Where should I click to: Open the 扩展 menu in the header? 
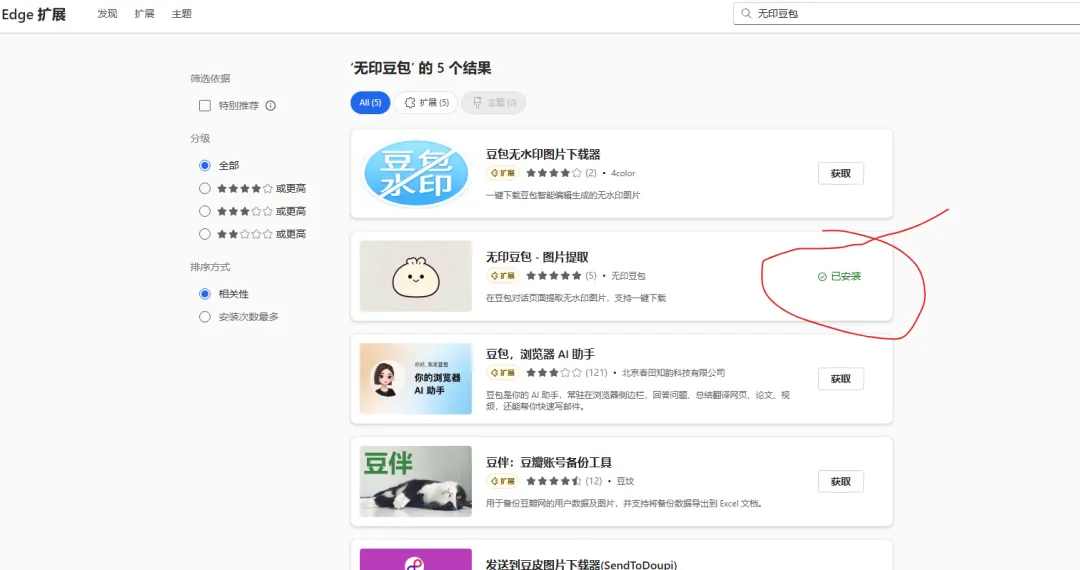[145, 14]
